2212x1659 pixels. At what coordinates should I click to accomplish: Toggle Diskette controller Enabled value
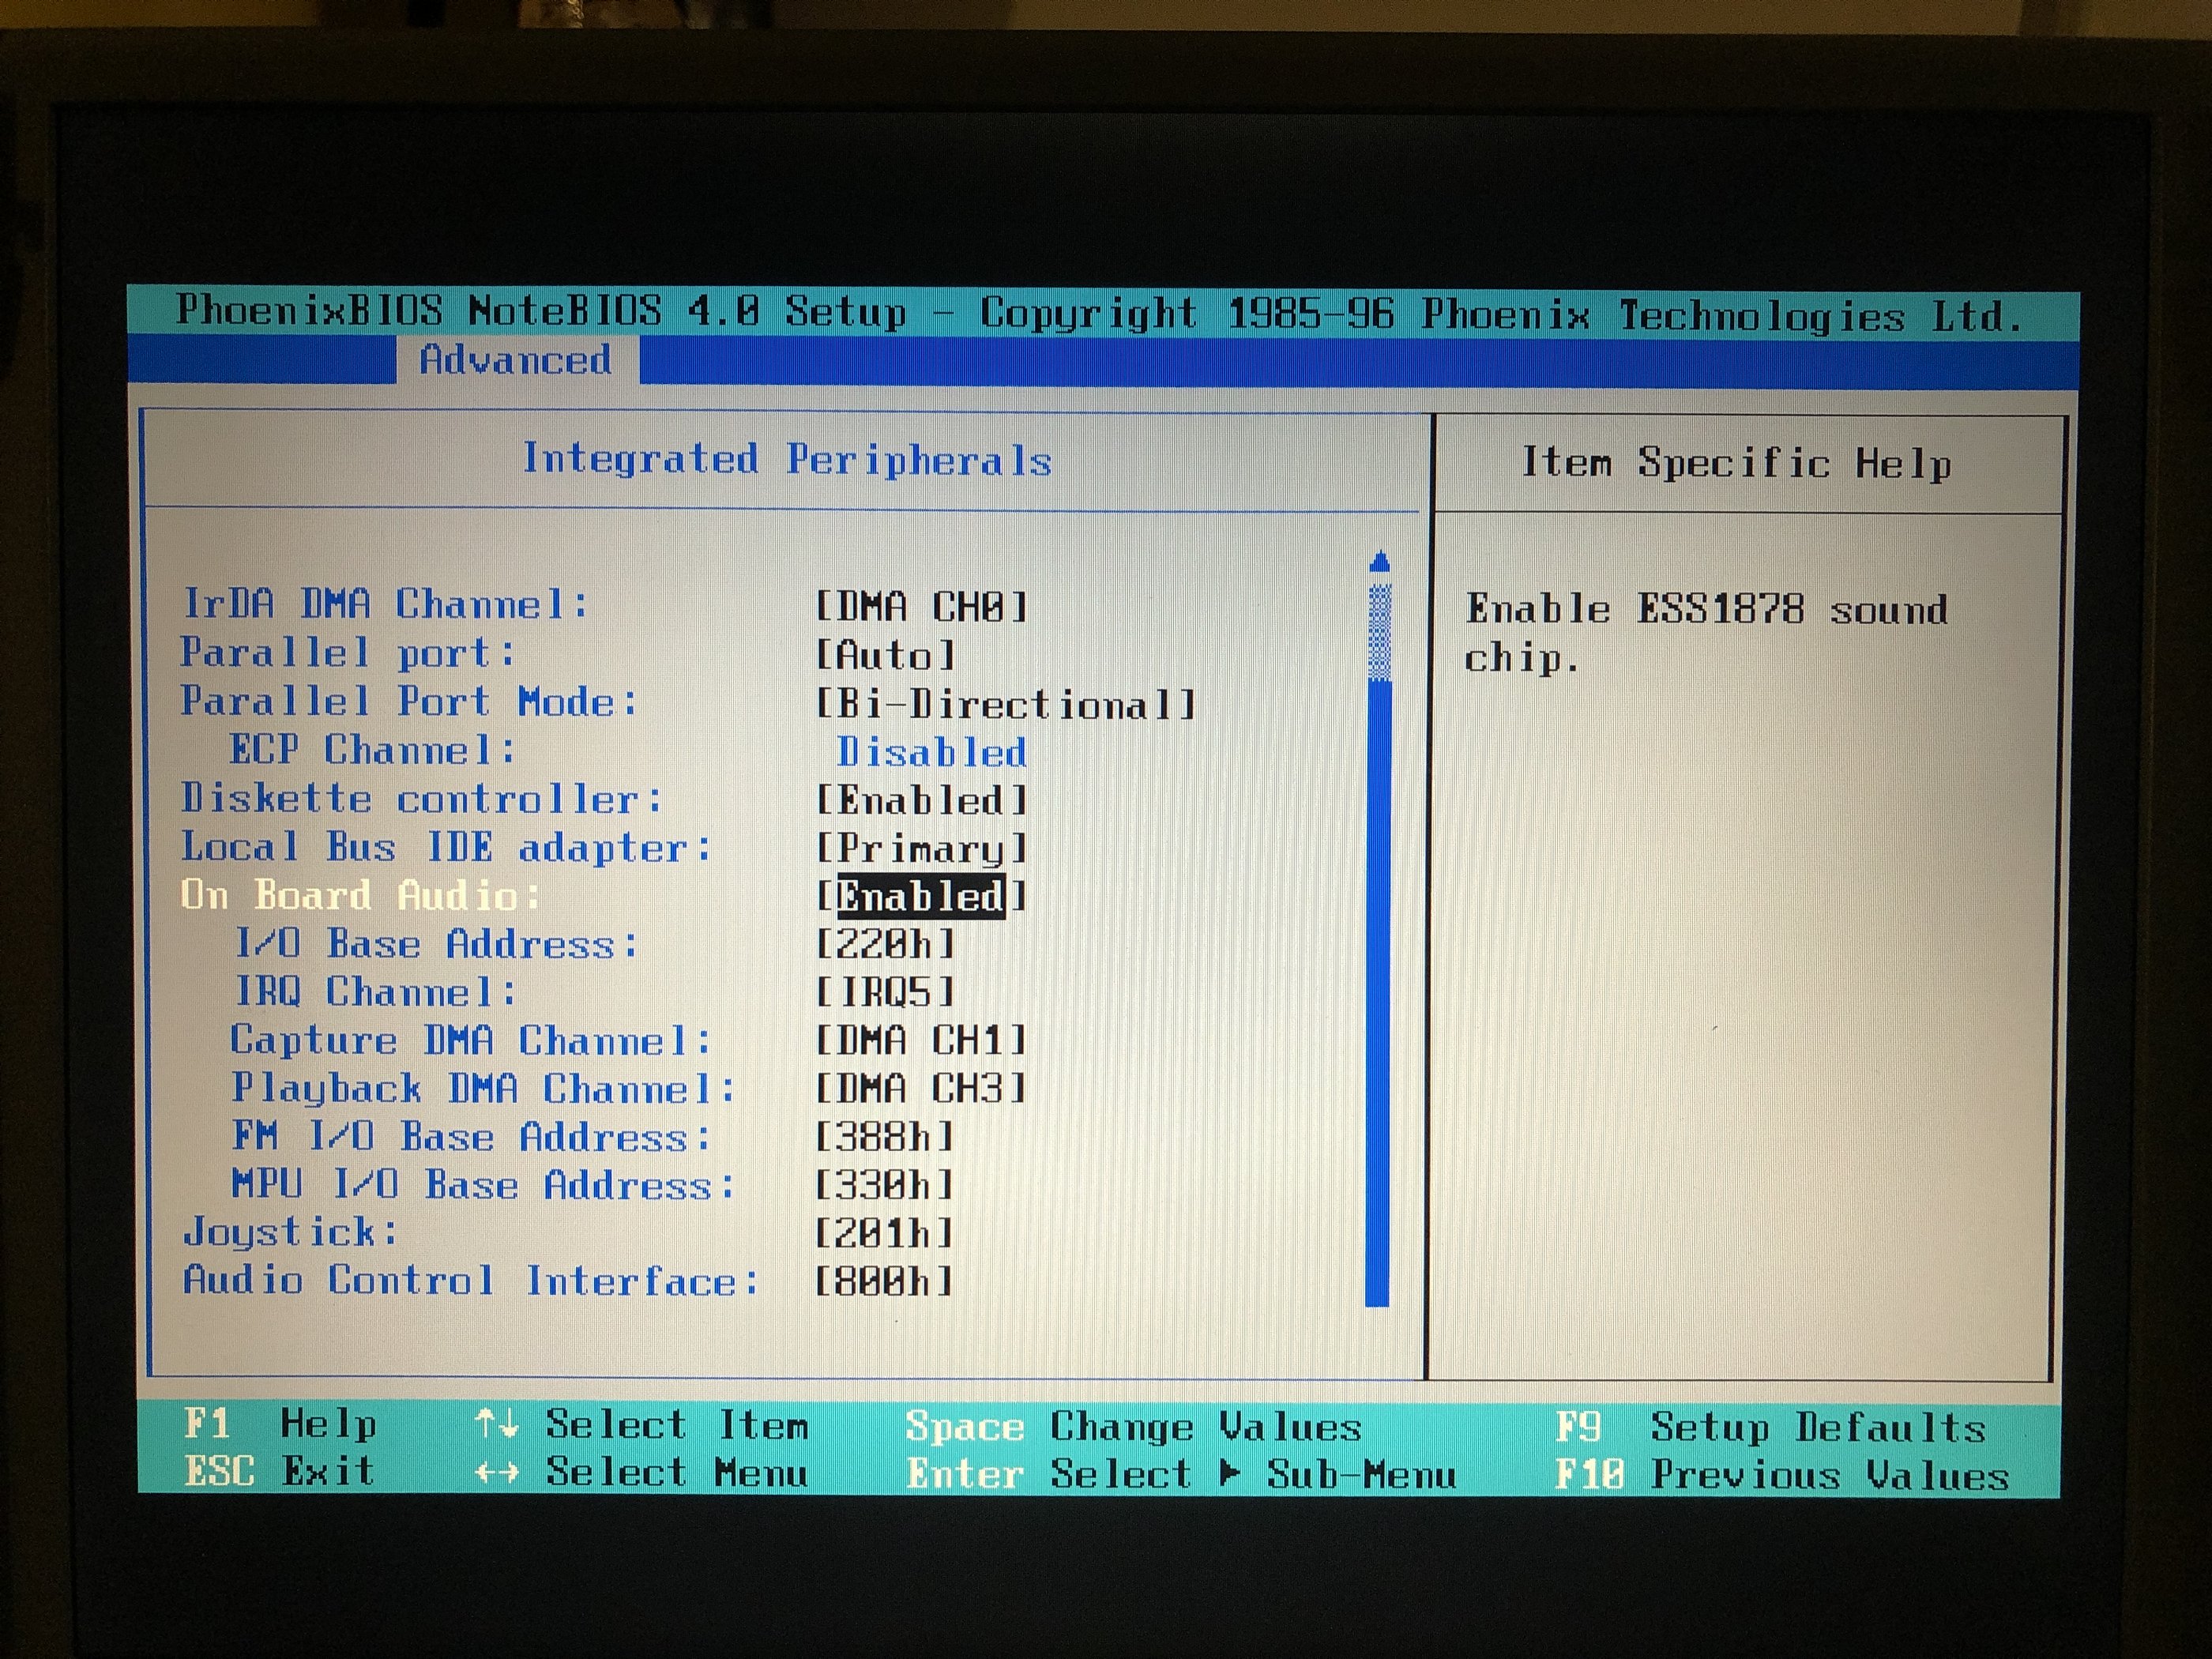point(921,800)
